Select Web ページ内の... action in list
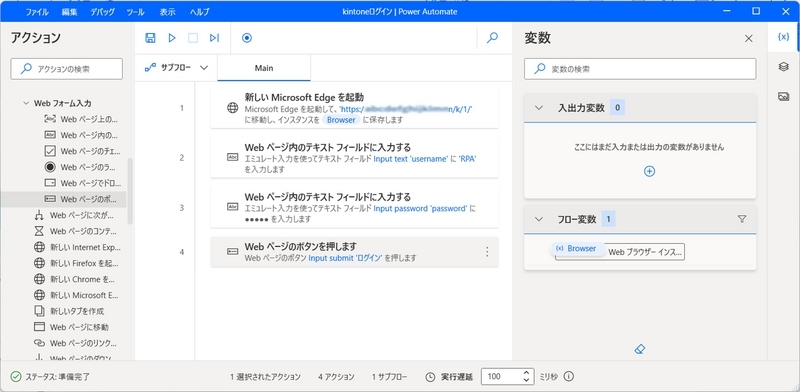Screen dimensions: 800x392 click(x=82, y=135)
